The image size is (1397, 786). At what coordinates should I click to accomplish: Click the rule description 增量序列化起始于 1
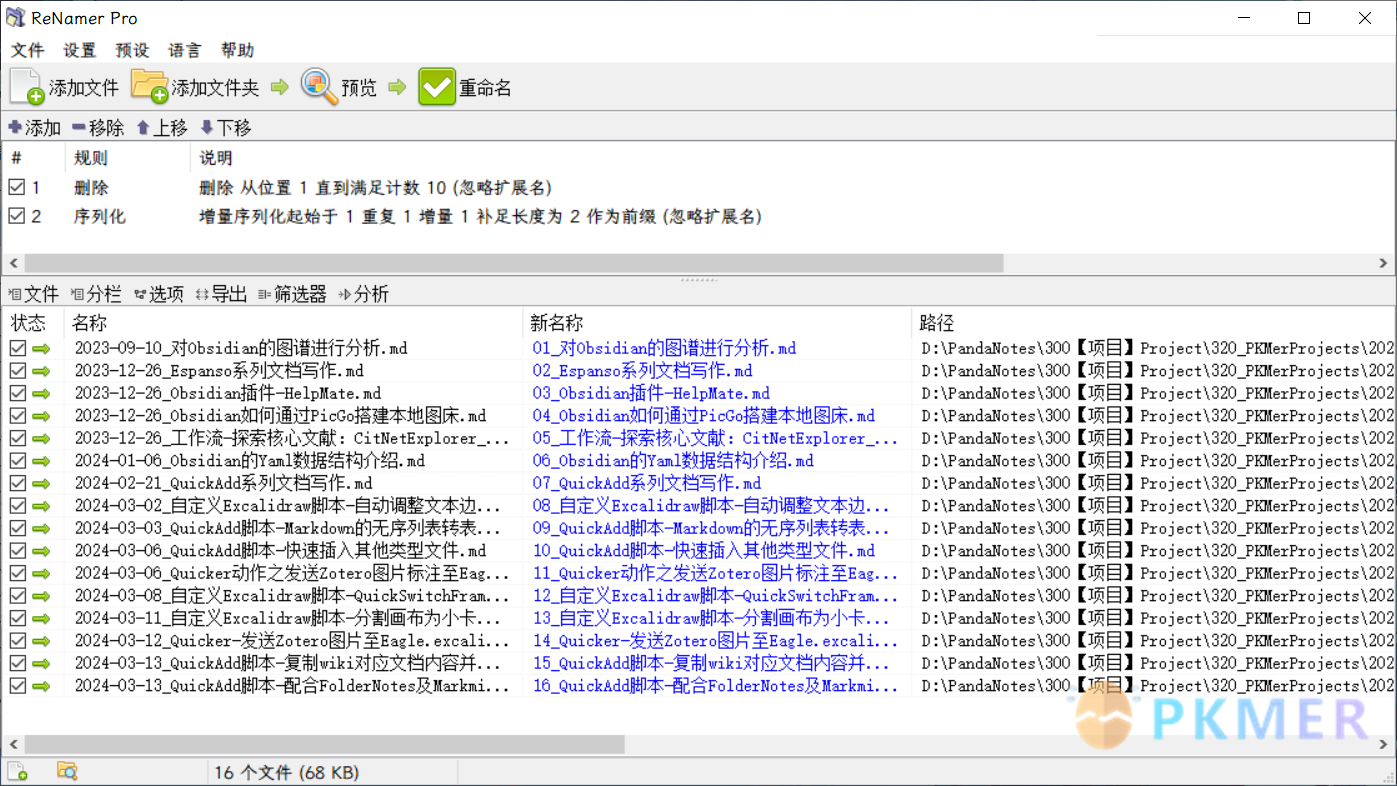tap(480, 216)
